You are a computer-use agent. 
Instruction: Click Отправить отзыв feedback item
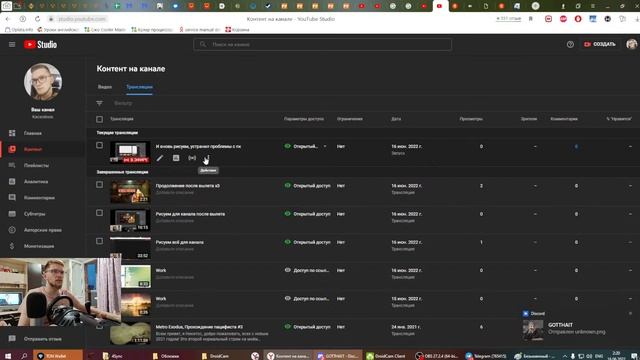43,339
